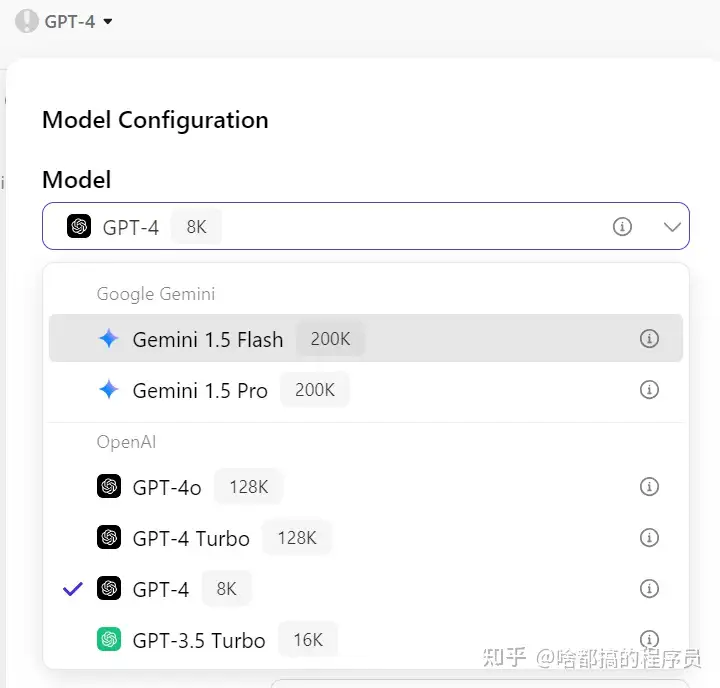720x688 pixels.
Task: Click the 128K badge beside GPT-4o
Action: click(x=248, y=487)
